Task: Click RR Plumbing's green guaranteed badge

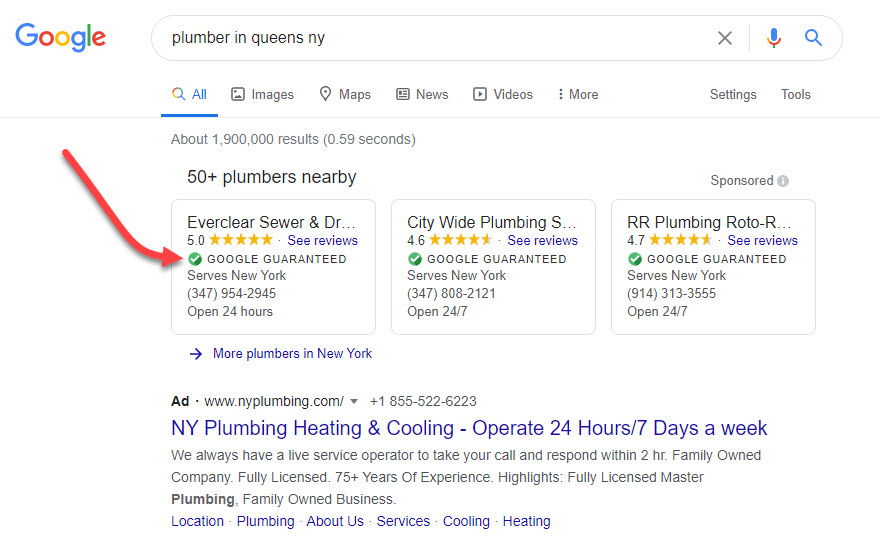Action: point(634,259)
